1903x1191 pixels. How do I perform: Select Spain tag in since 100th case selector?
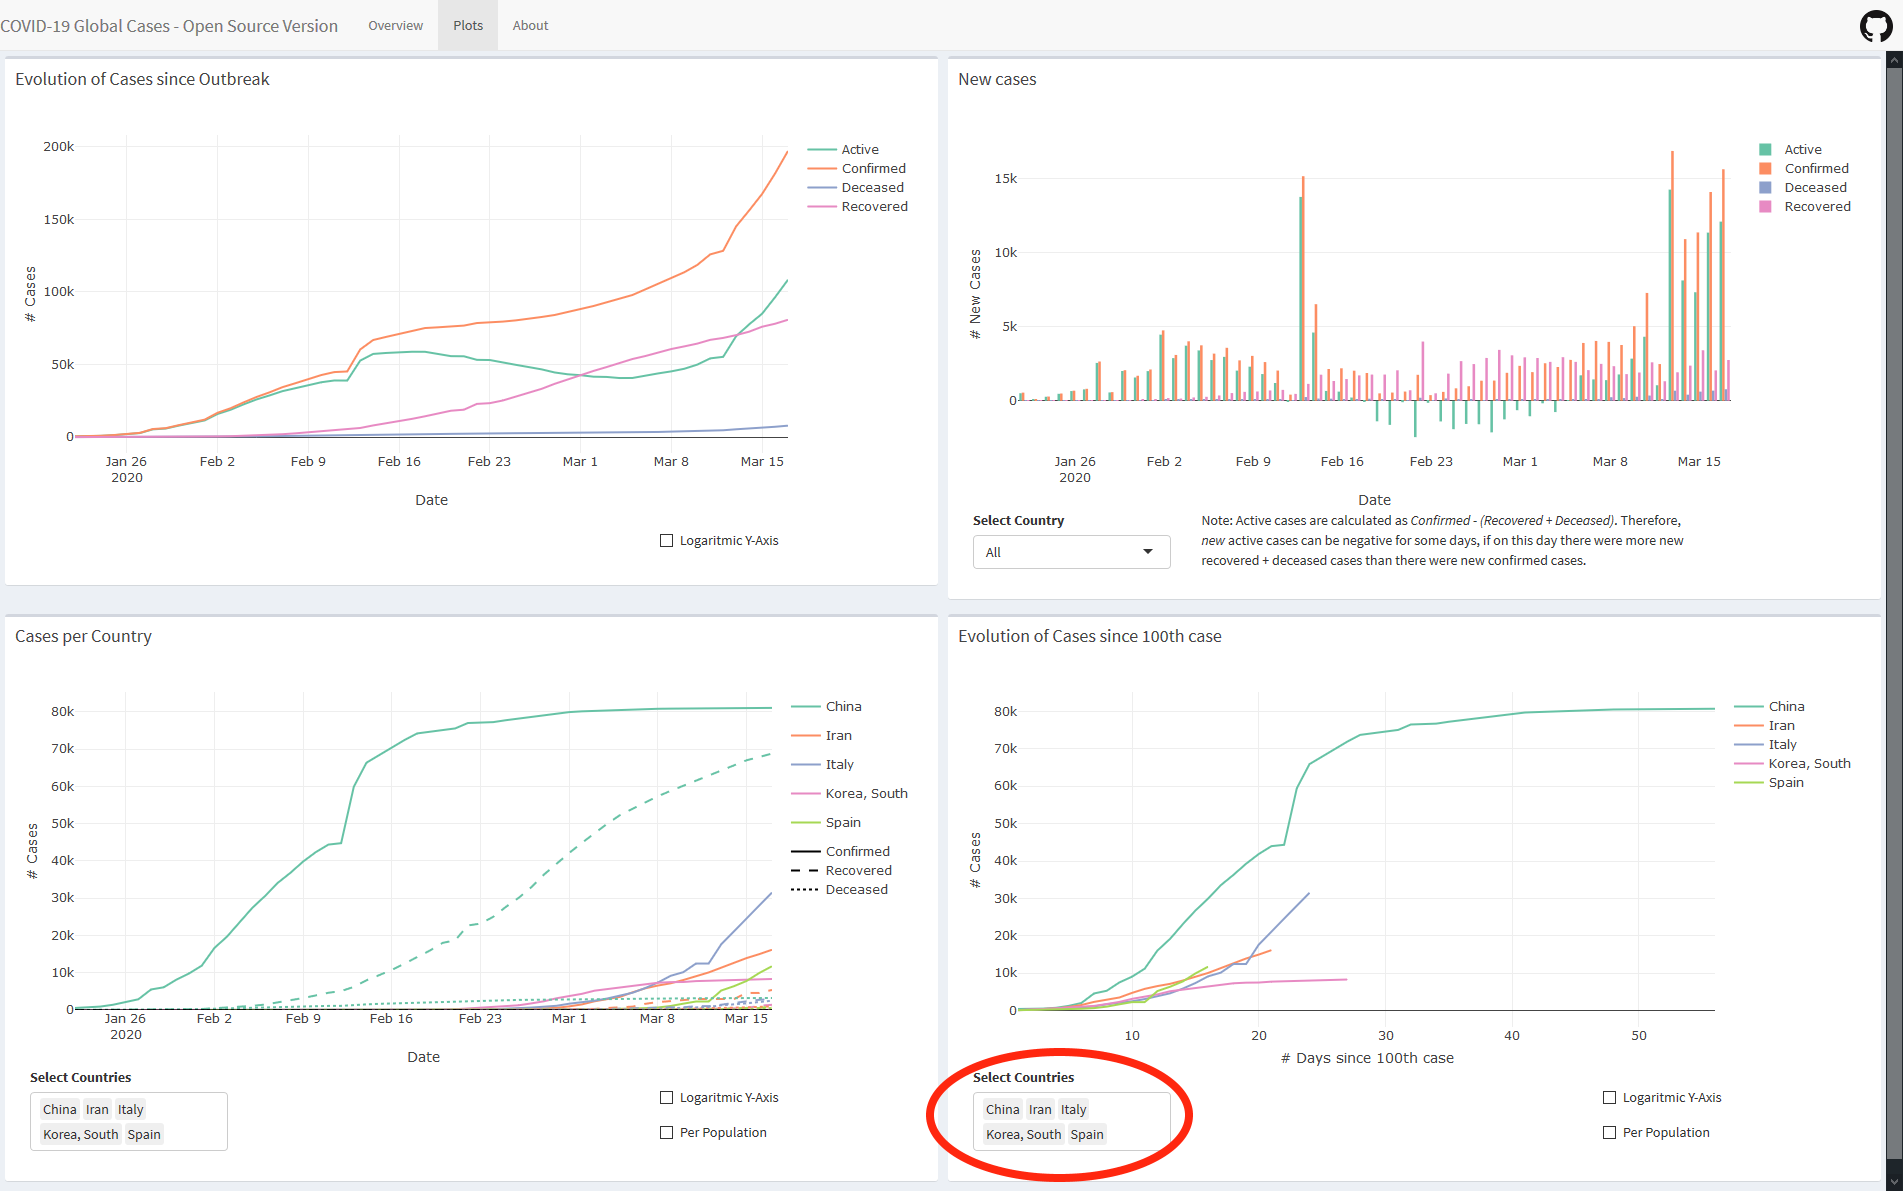pos(1087,1135)
